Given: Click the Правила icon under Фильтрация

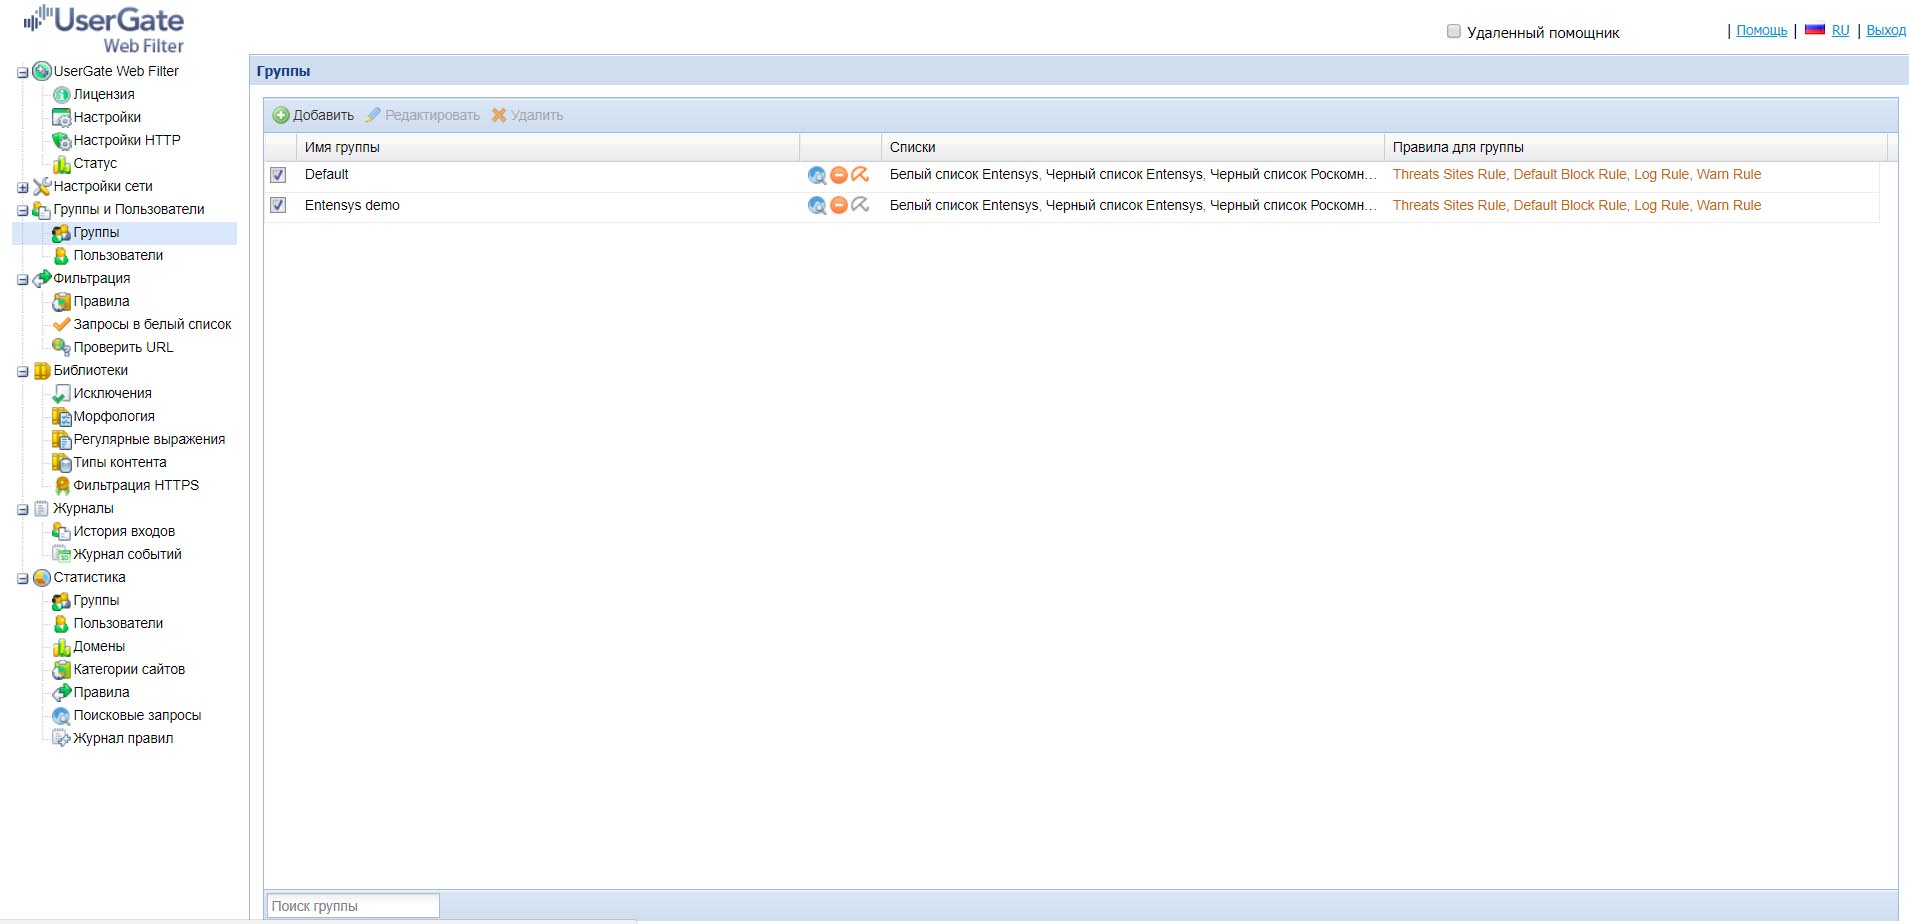Looking at the screenshot, I should pos(62,302).
